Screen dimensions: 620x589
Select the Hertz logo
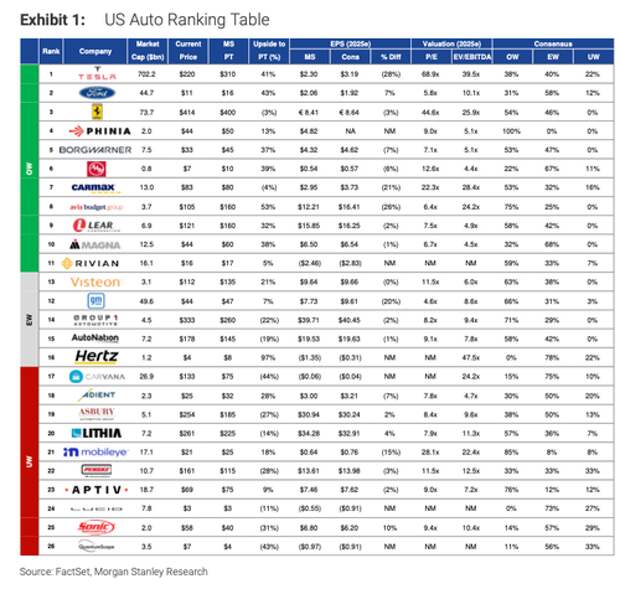pyautogui.click(x=96, y=357)
